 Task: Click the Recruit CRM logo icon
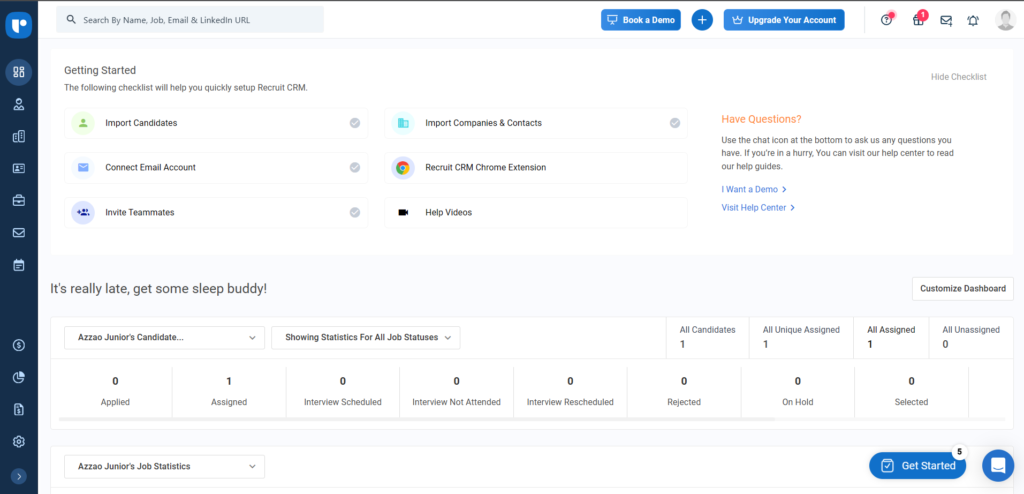tap(18, 25)
